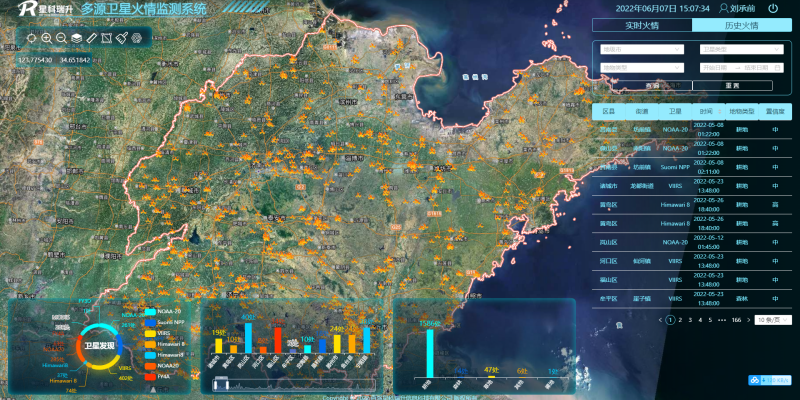Click the start date range input field
This screenshot has height=400, width=800.
click(x=716, y=67)
